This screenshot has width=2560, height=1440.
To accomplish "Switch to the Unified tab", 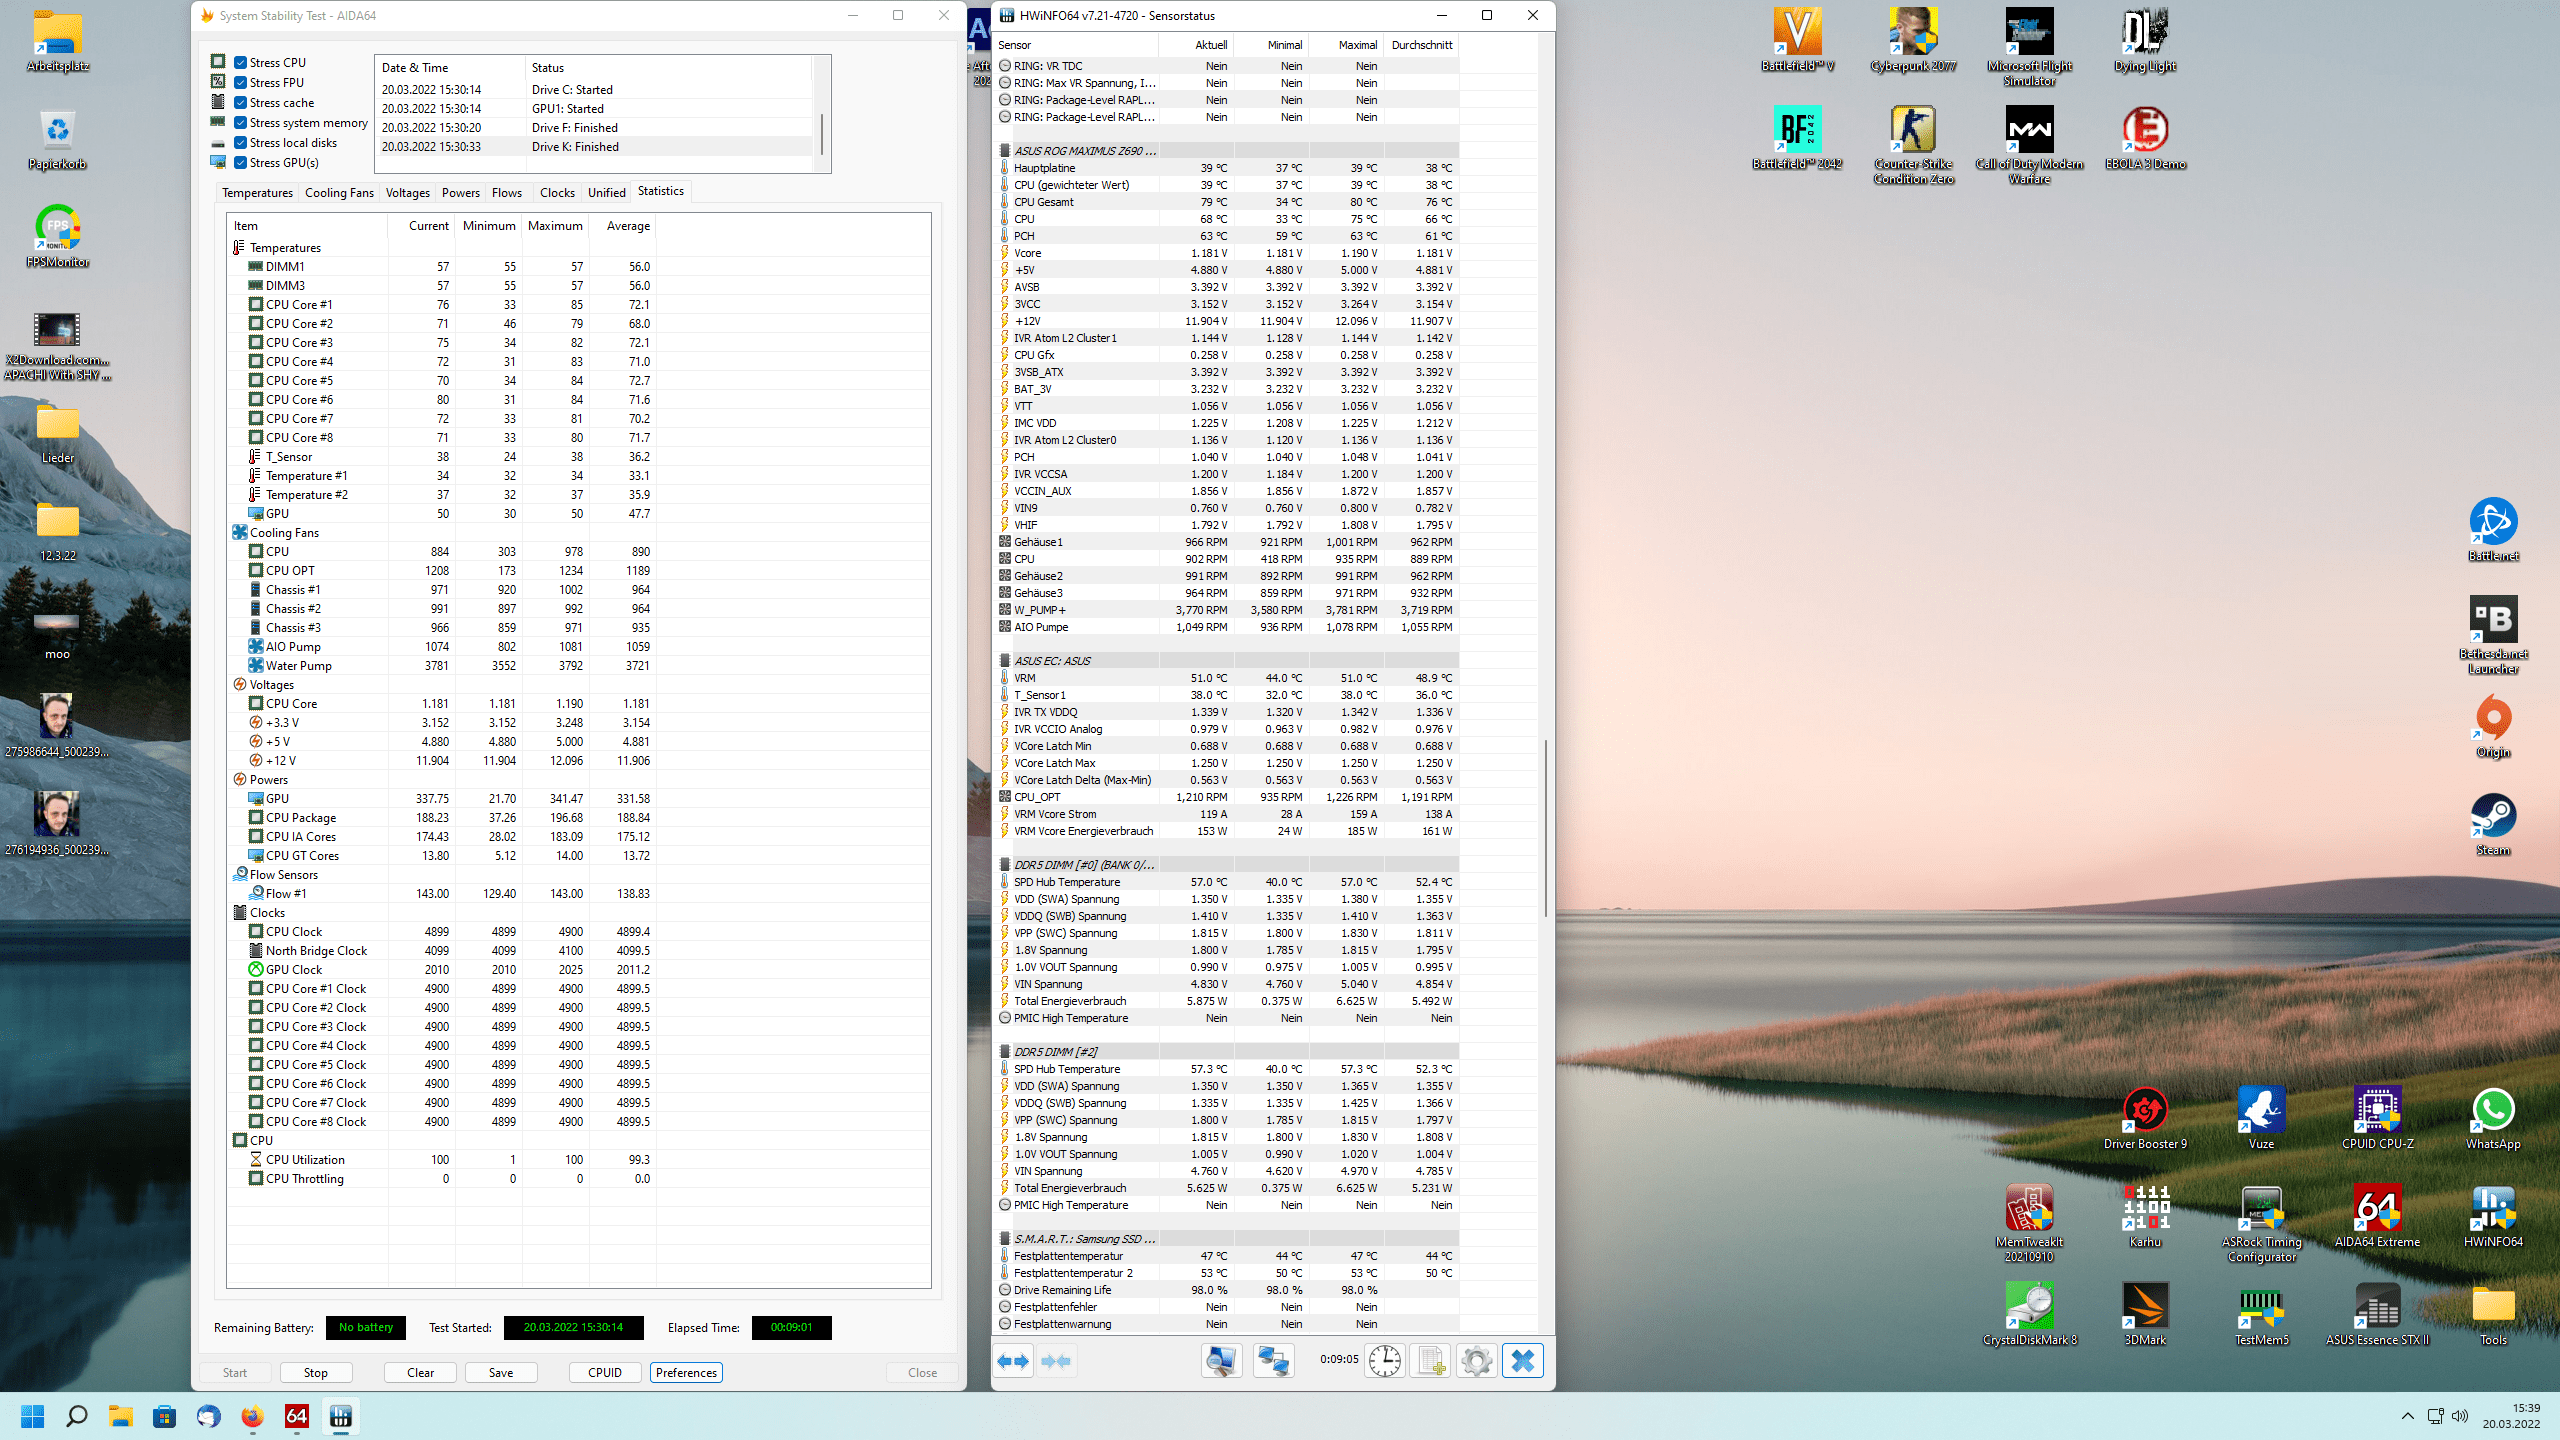I will coord(606,192).
